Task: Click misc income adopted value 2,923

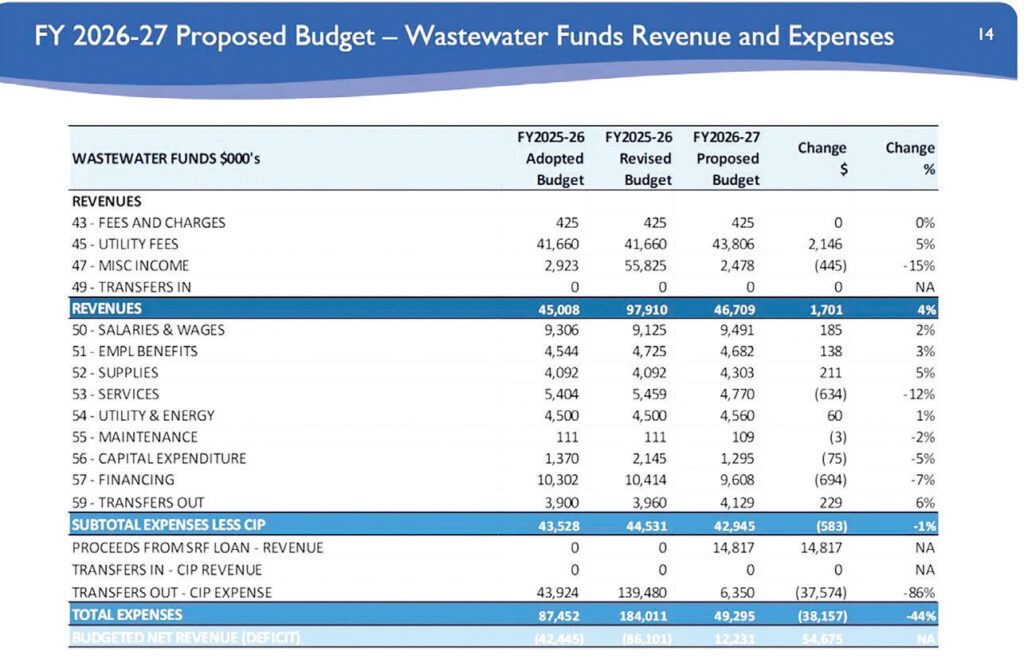Action: pyautogui.click(x=561, y=266)
